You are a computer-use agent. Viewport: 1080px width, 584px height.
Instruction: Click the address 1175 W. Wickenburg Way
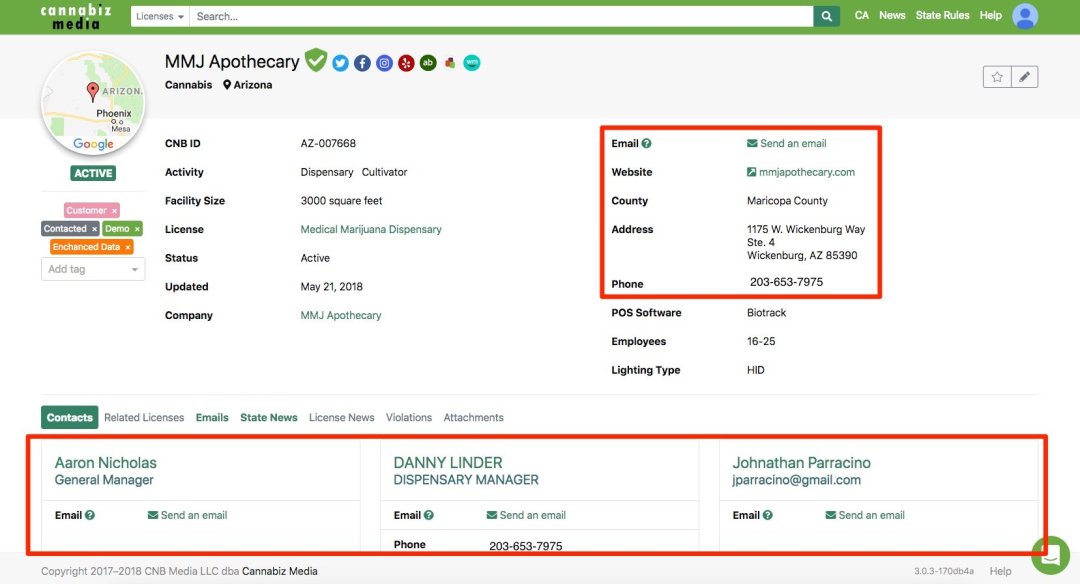806,229
